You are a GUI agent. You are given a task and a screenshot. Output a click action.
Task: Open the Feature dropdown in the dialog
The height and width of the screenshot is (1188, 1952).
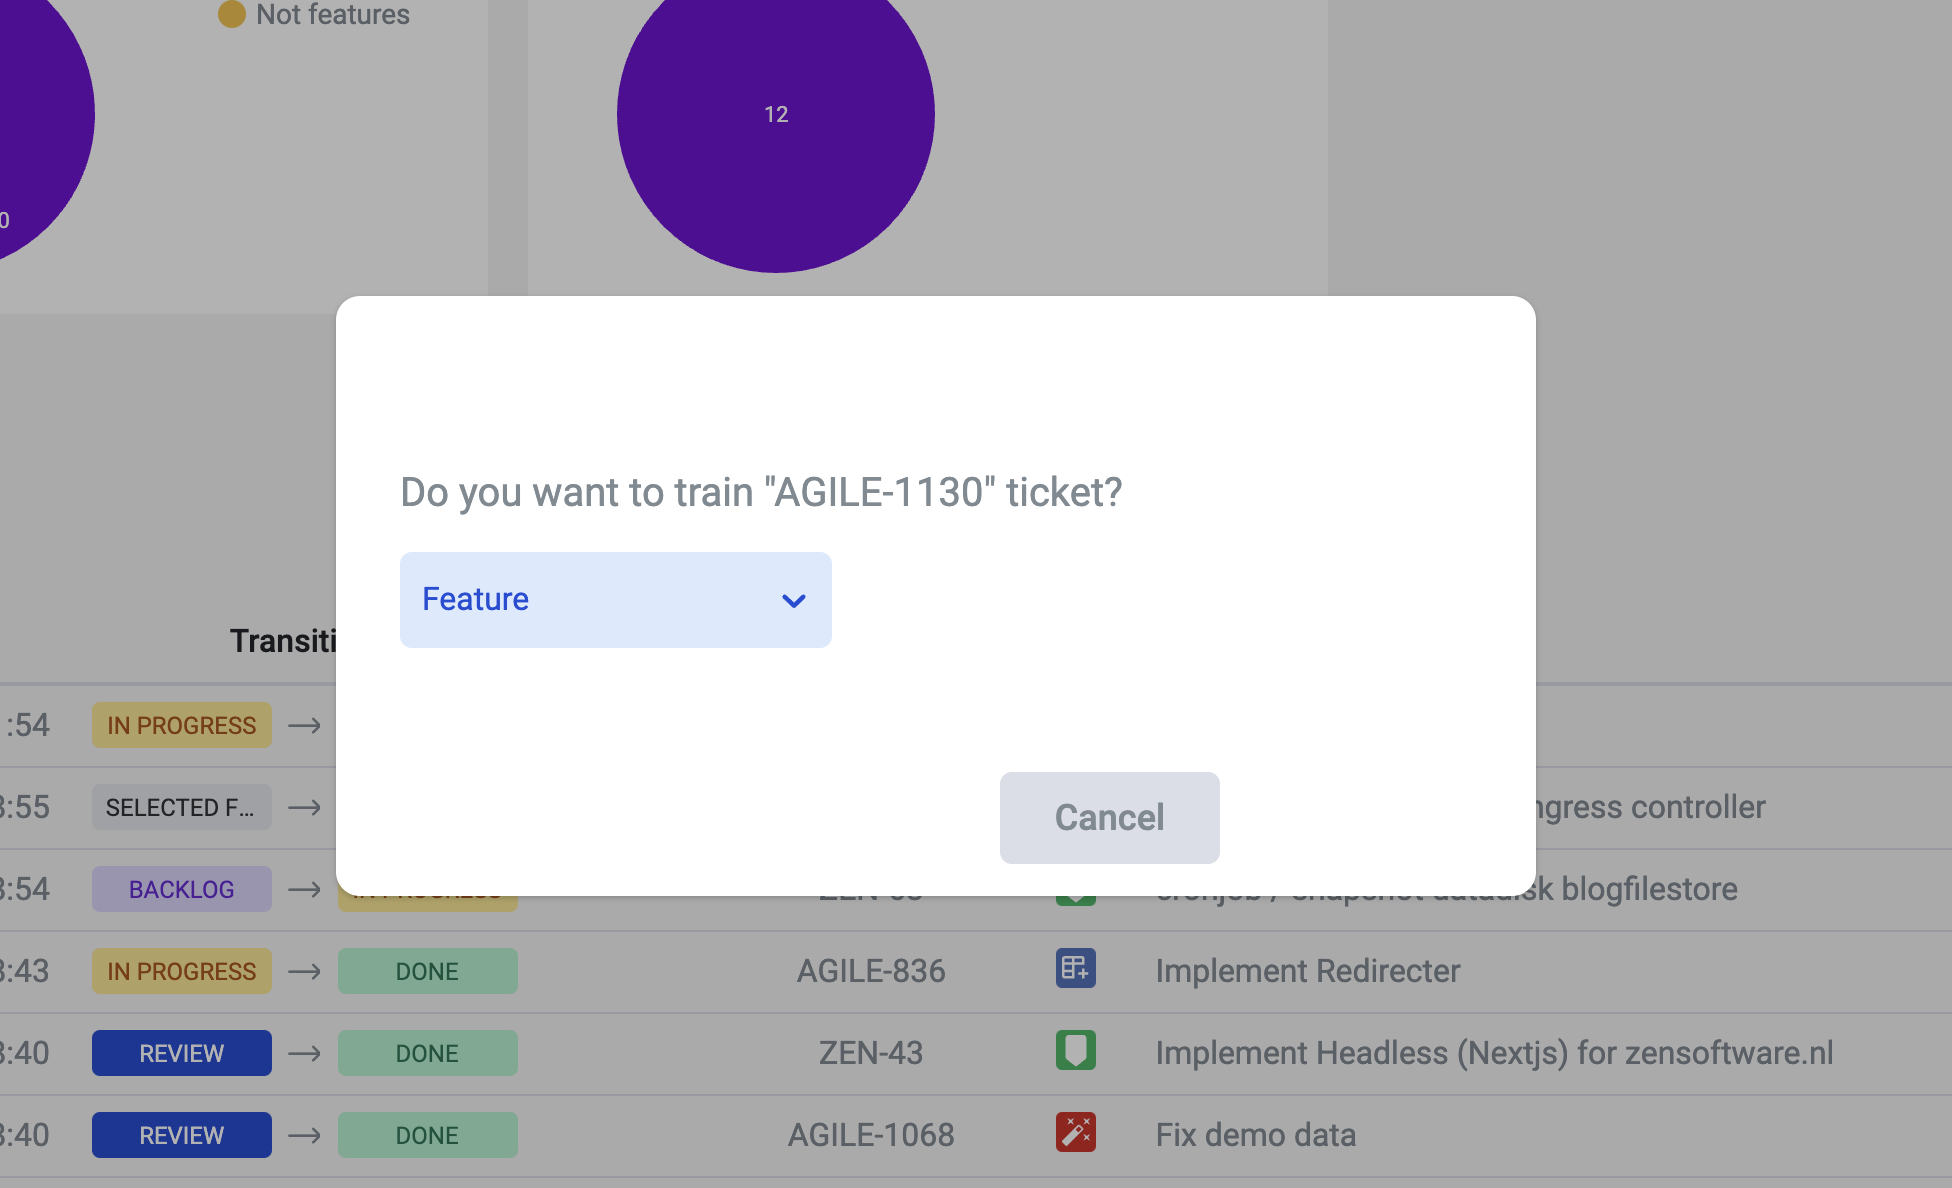(x=615, y=600)
